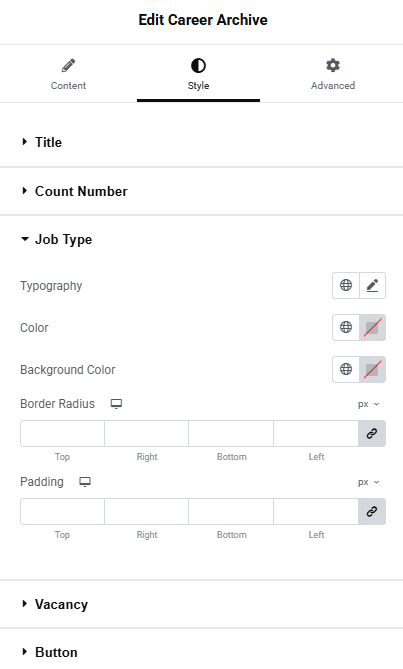The image size is (403, 669).
Task: Toggle Padding linked values chain icon
Action: [x=372, y=511]
